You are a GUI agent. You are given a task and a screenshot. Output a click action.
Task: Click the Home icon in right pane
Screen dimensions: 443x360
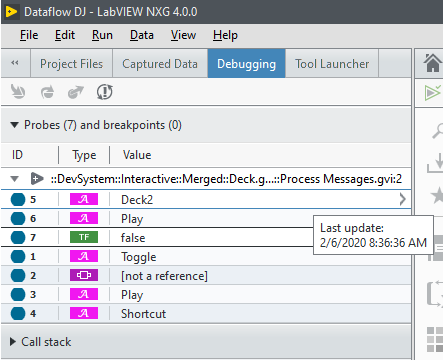point(432,63)
